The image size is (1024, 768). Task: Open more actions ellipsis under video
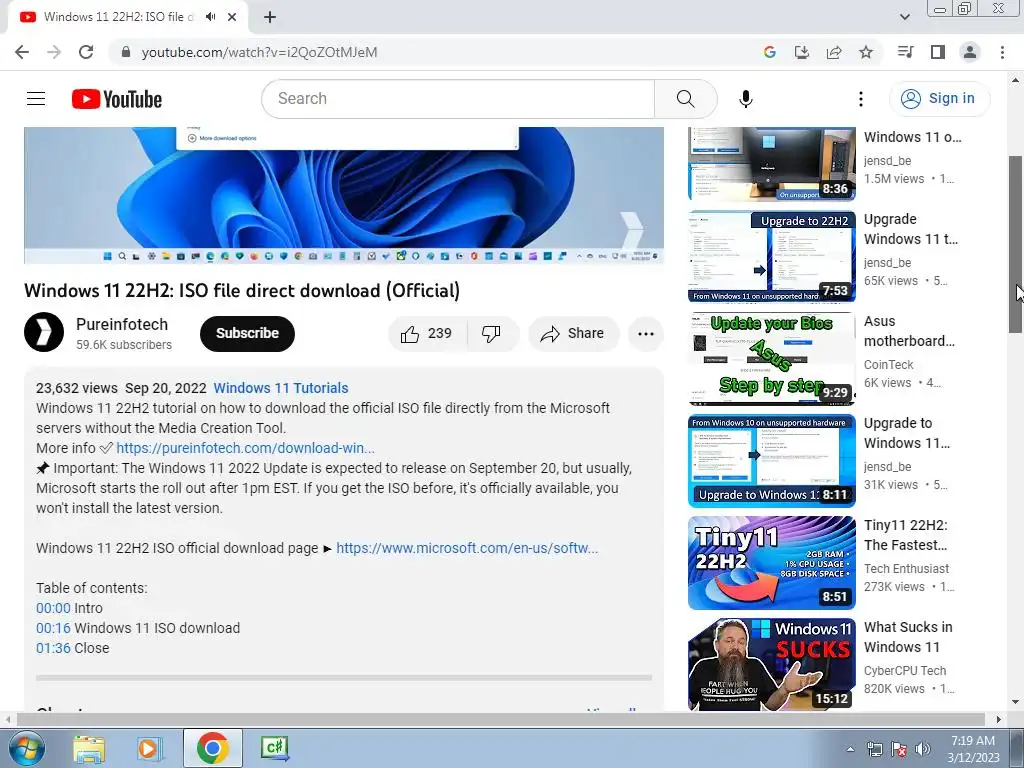646,334
